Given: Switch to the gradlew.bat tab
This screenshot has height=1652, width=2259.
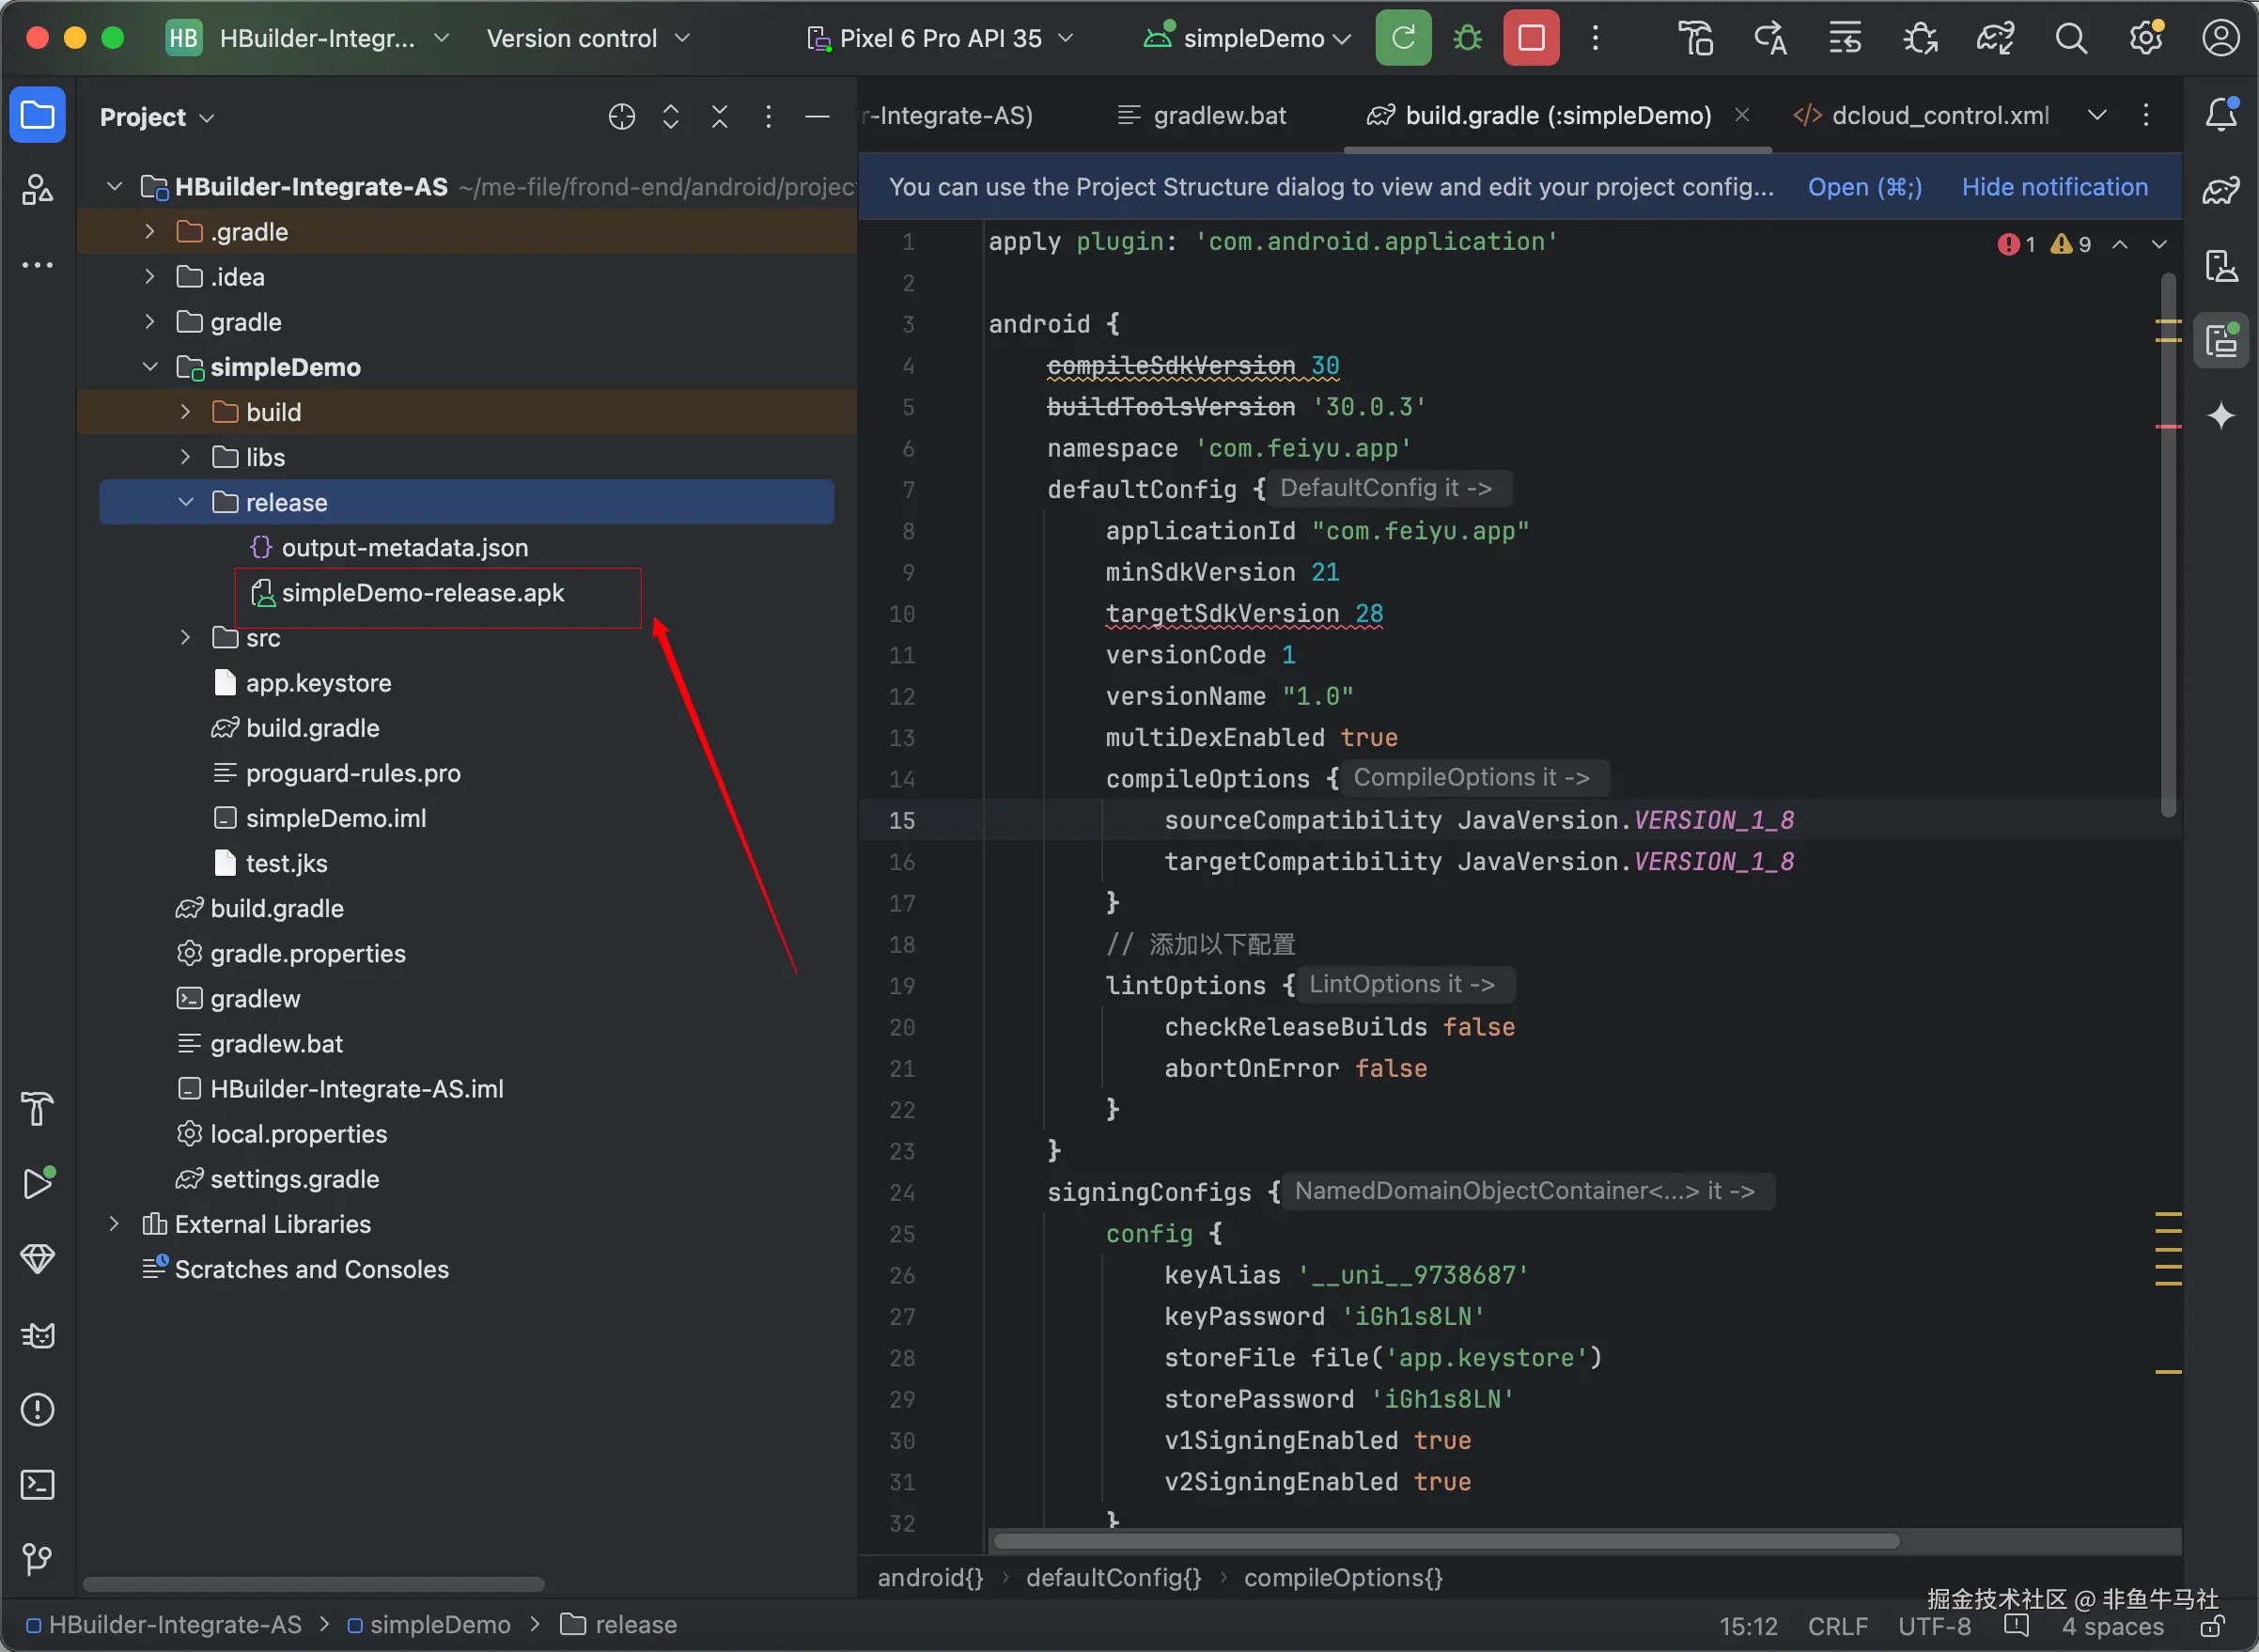Looking at the screenshot, I should click(1201, 116).
